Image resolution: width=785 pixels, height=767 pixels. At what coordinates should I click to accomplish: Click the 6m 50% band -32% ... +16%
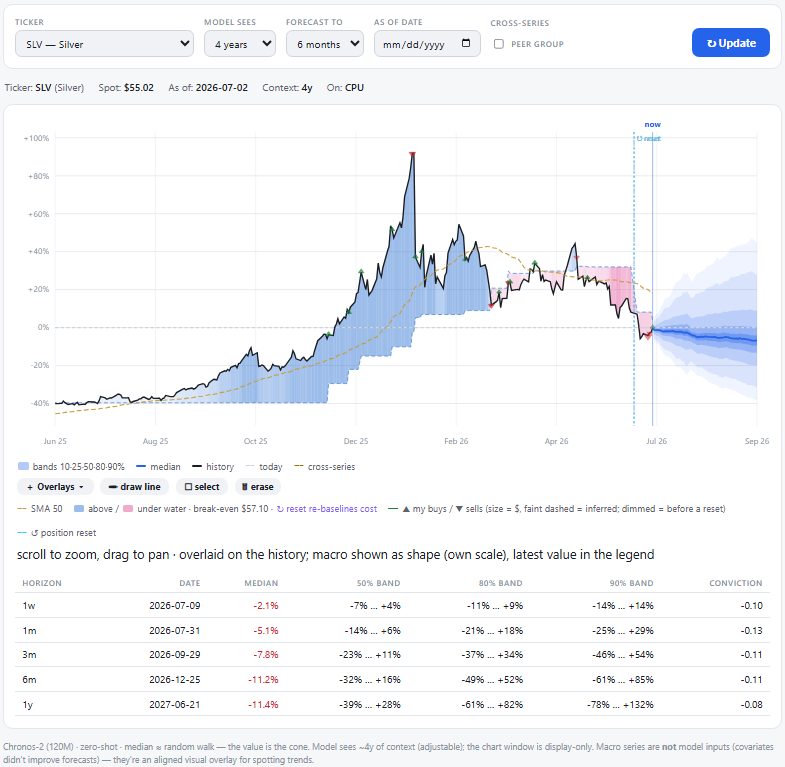click(372, 679)
